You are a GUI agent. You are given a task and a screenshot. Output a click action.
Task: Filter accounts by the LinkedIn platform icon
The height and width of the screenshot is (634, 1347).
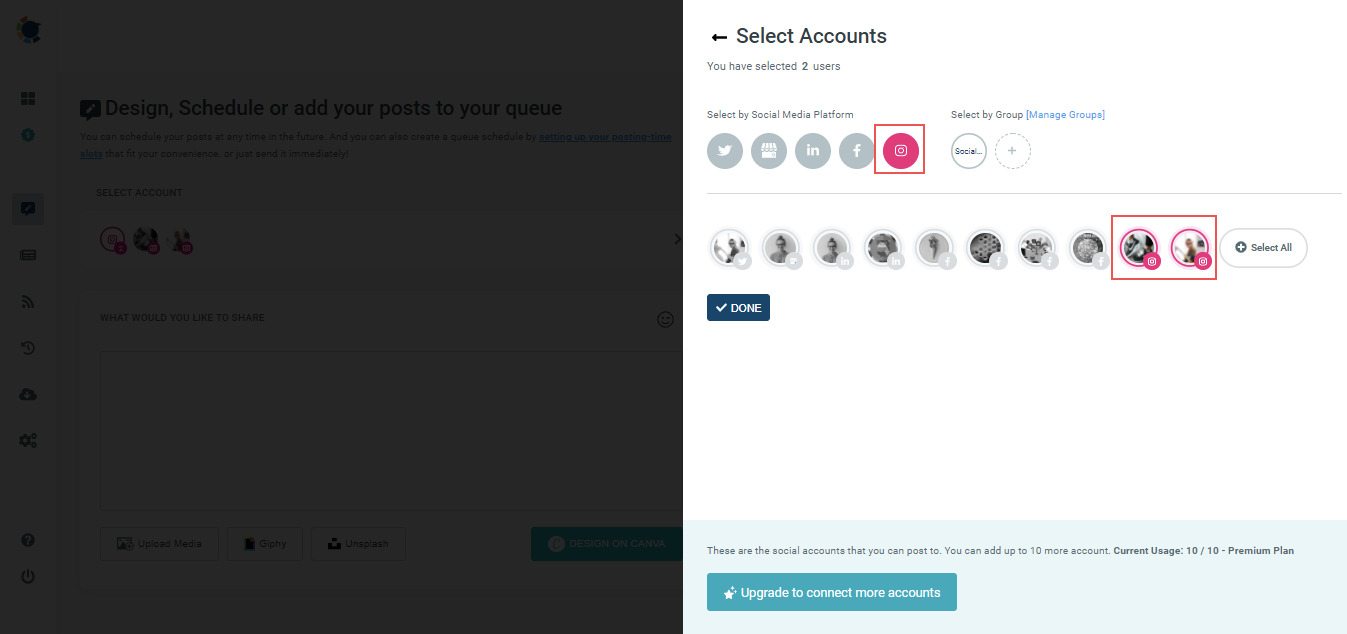click(812, 150)
